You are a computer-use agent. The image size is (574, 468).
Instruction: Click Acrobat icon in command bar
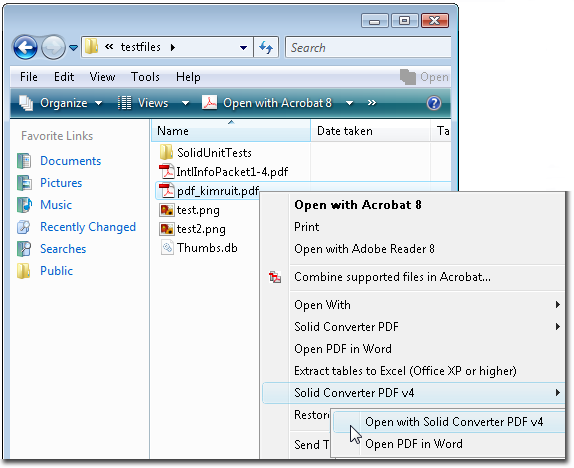pyautogui.click(x=210, y=103)
